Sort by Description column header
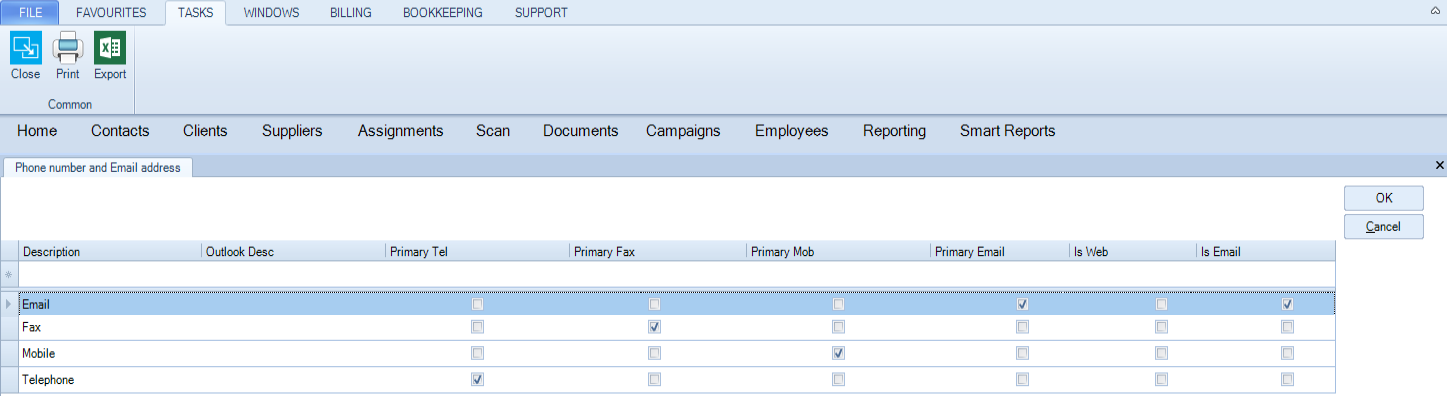1447x396 pixels. coord(109,252)
